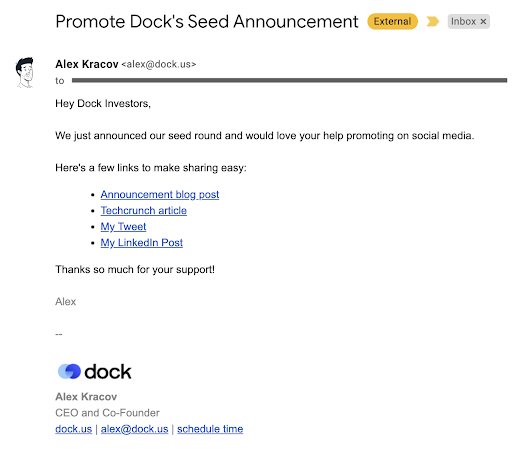Open Alex Kracov's sender avatar
This screenshot has height=449, width=512.
pyautogui.click(x=25, y=73)
